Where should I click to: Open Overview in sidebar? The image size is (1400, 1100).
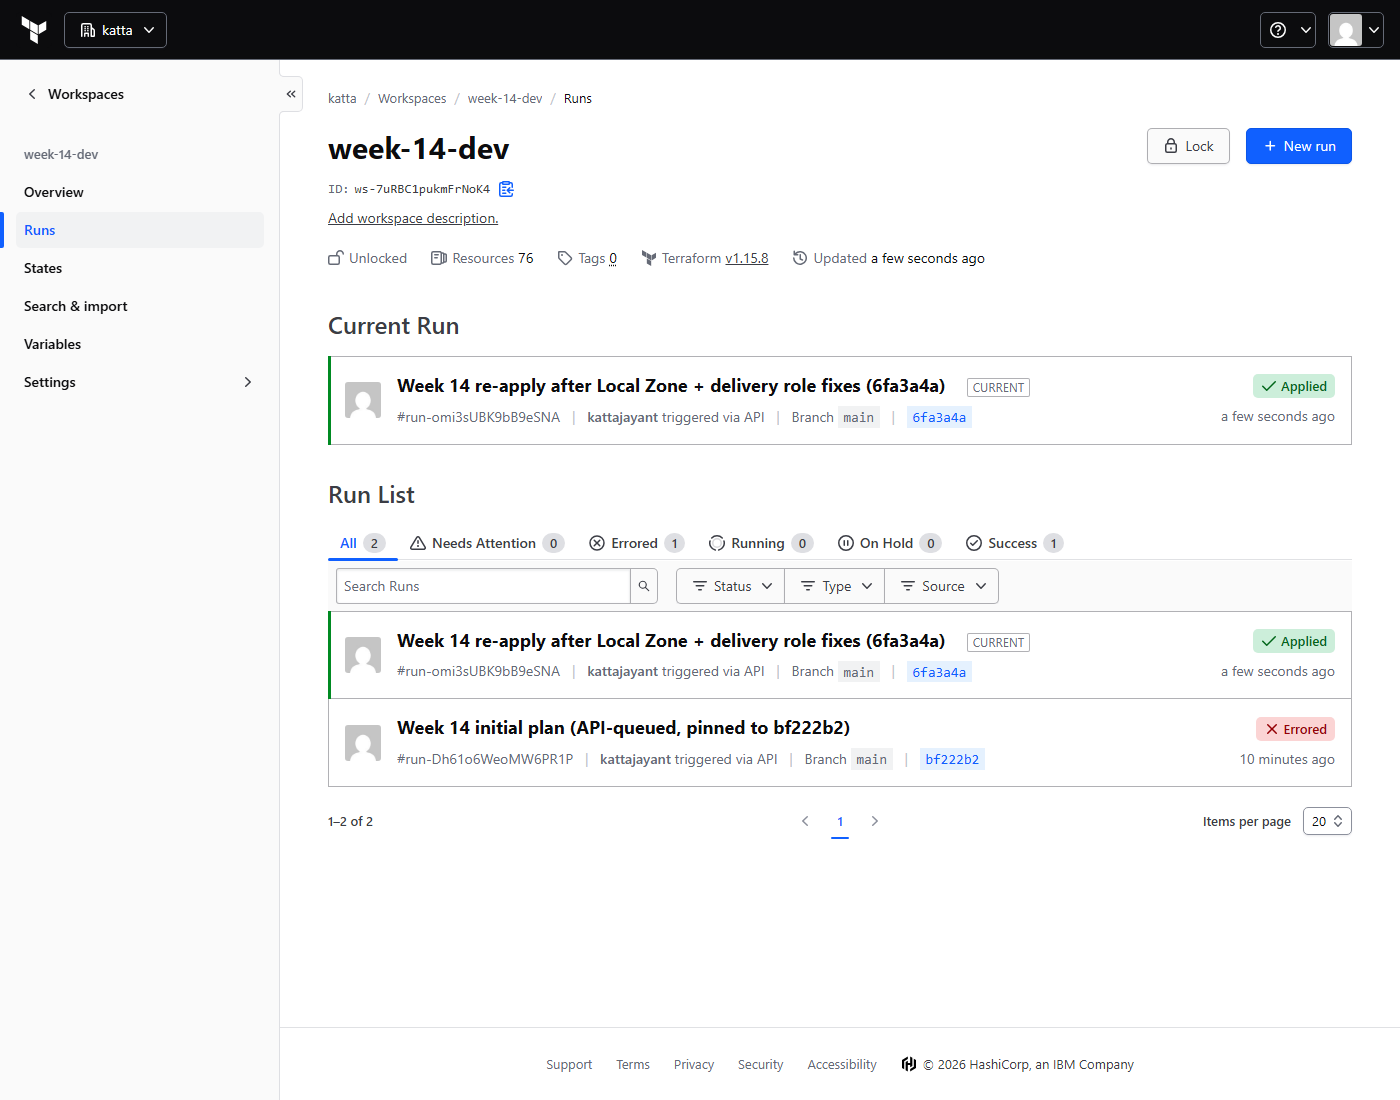point(54,192)
